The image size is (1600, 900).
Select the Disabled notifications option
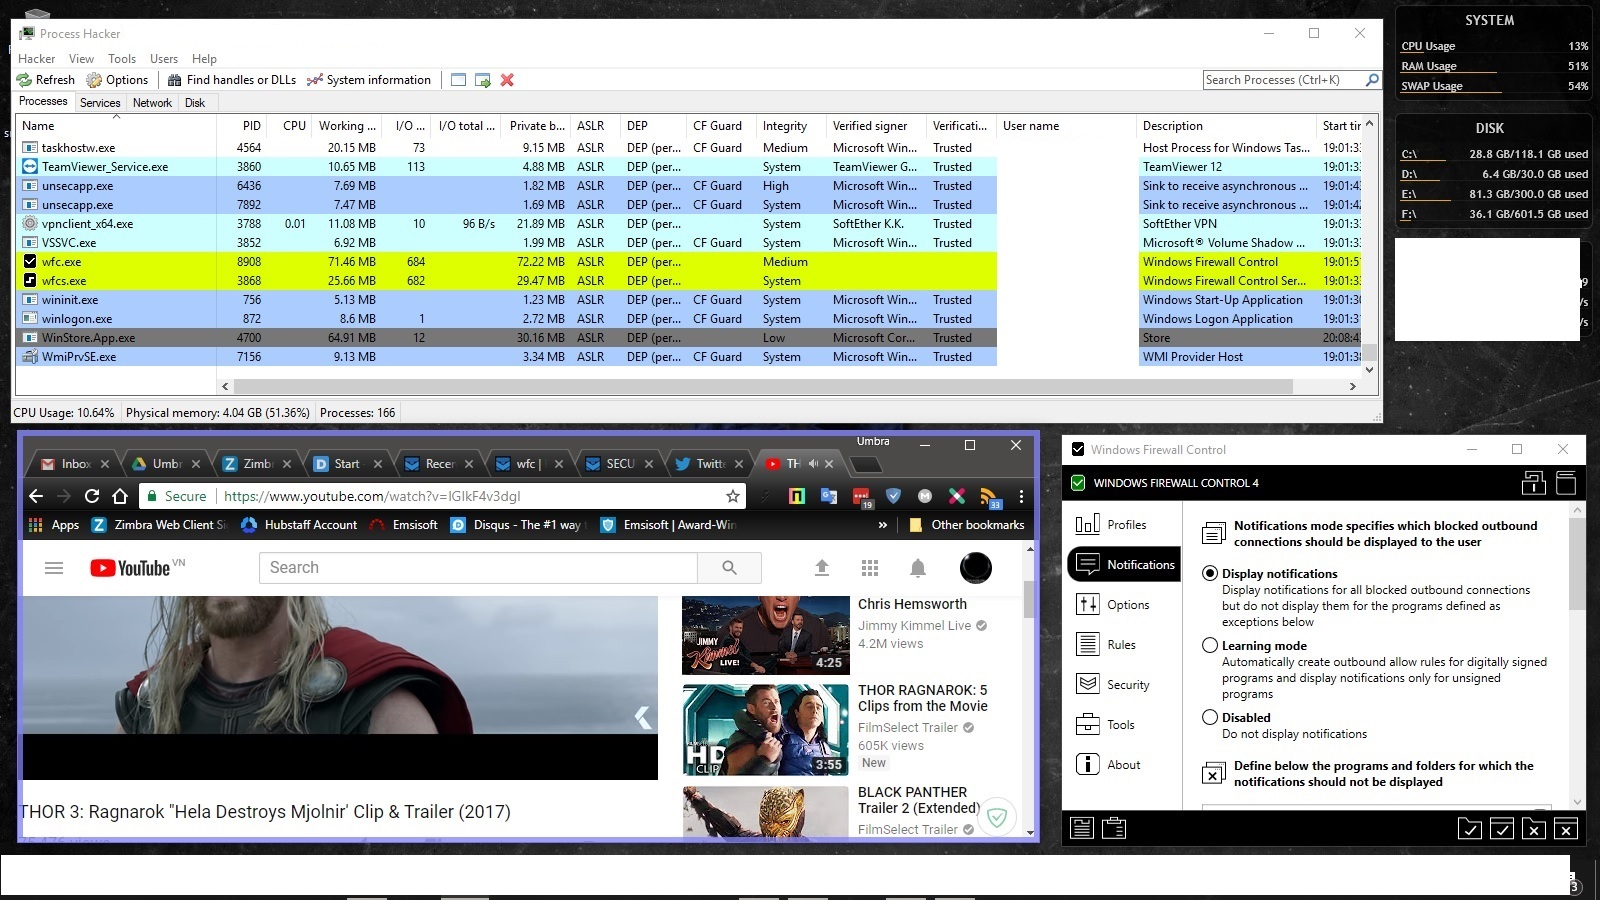(x=1210, y=718)
